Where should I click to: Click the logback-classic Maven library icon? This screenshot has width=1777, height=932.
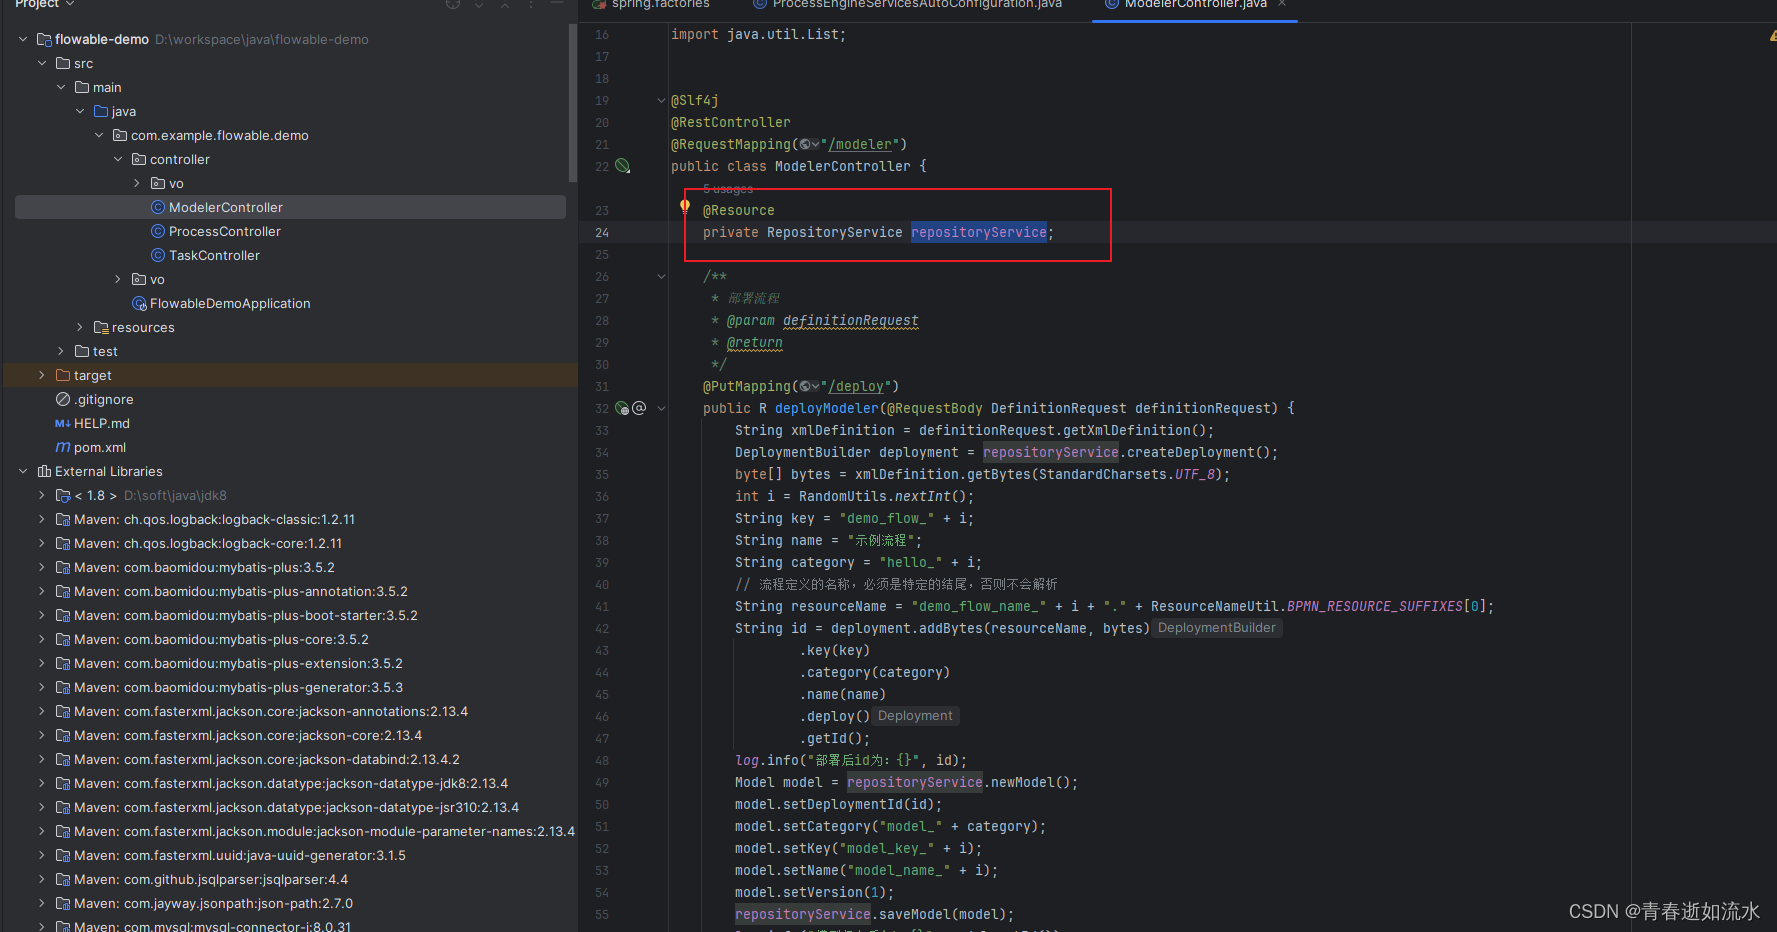point(63,519)
